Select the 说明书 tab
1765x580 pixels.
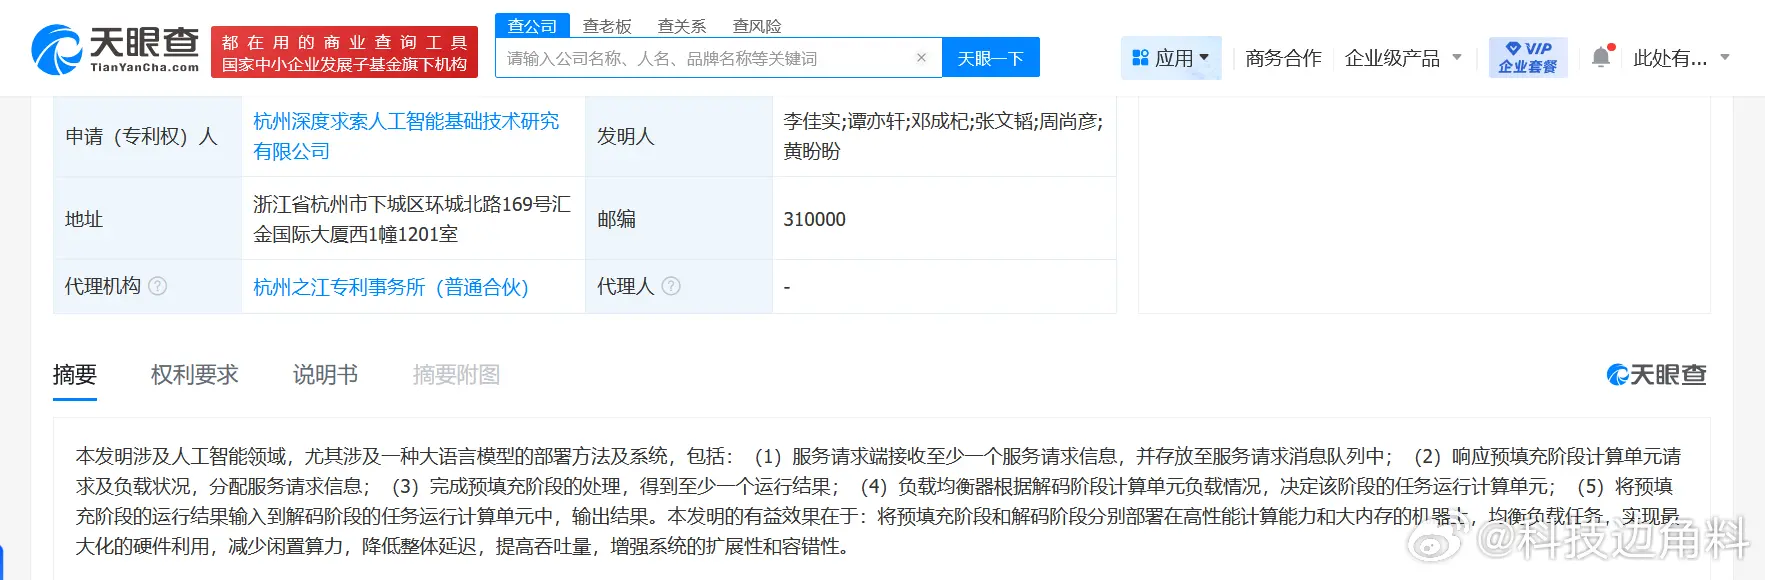[326, 375]
